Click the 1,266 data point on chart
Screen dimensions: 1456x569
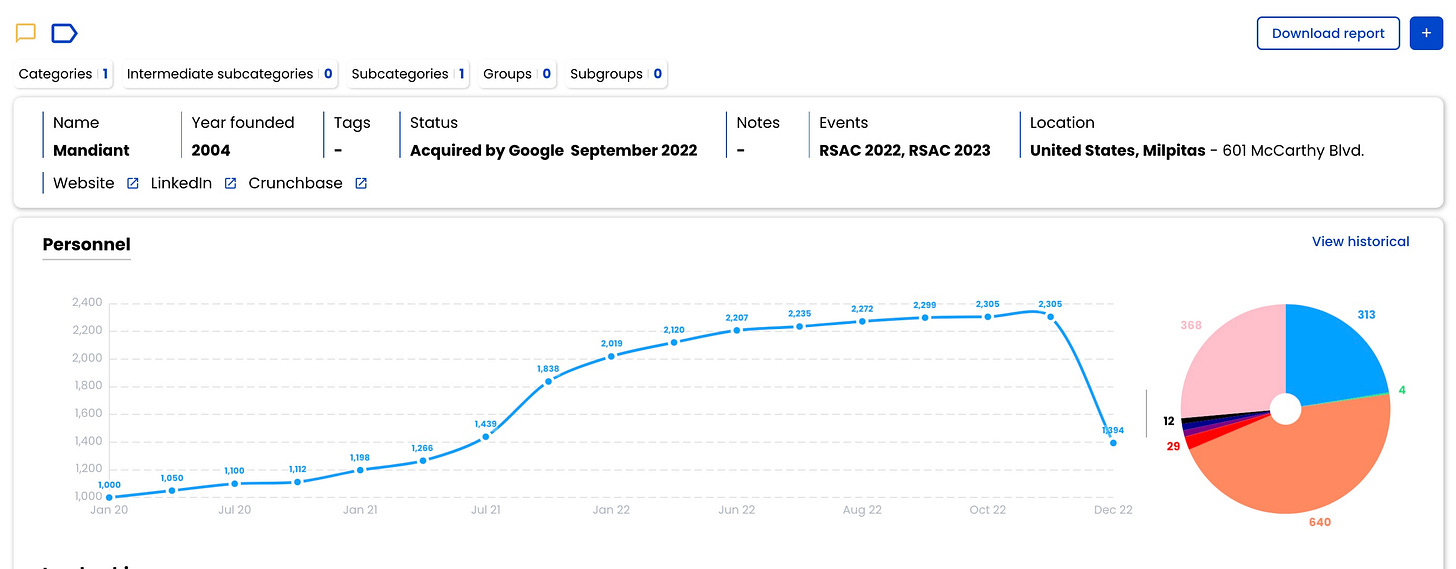[423, 460]
